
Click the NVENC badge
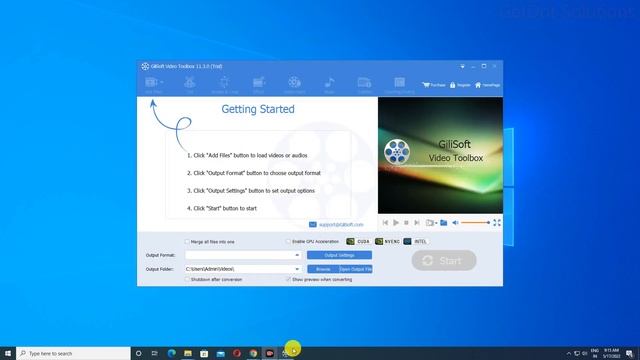coord(387,242)
